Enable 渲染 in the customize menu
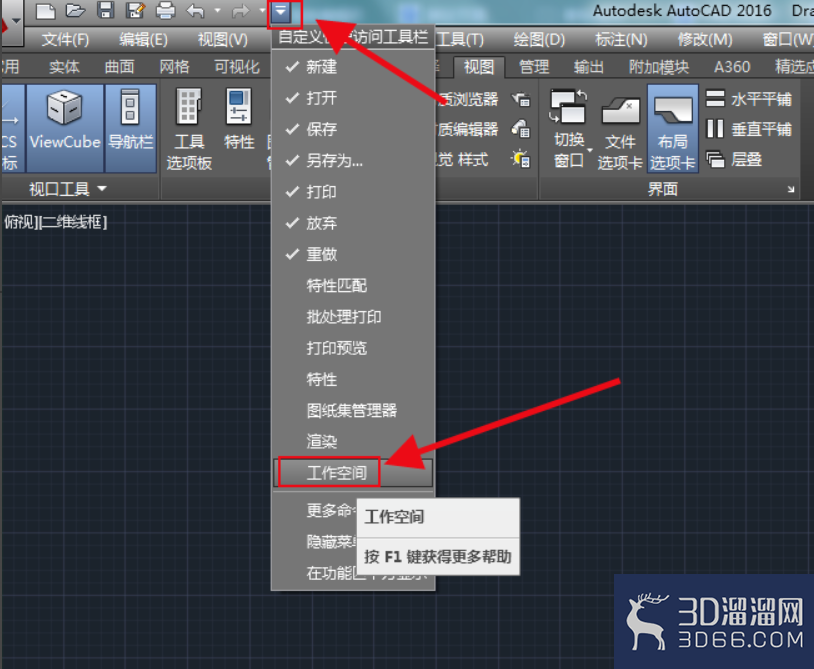This screenshot has width=814, height=669. (353, 442)
